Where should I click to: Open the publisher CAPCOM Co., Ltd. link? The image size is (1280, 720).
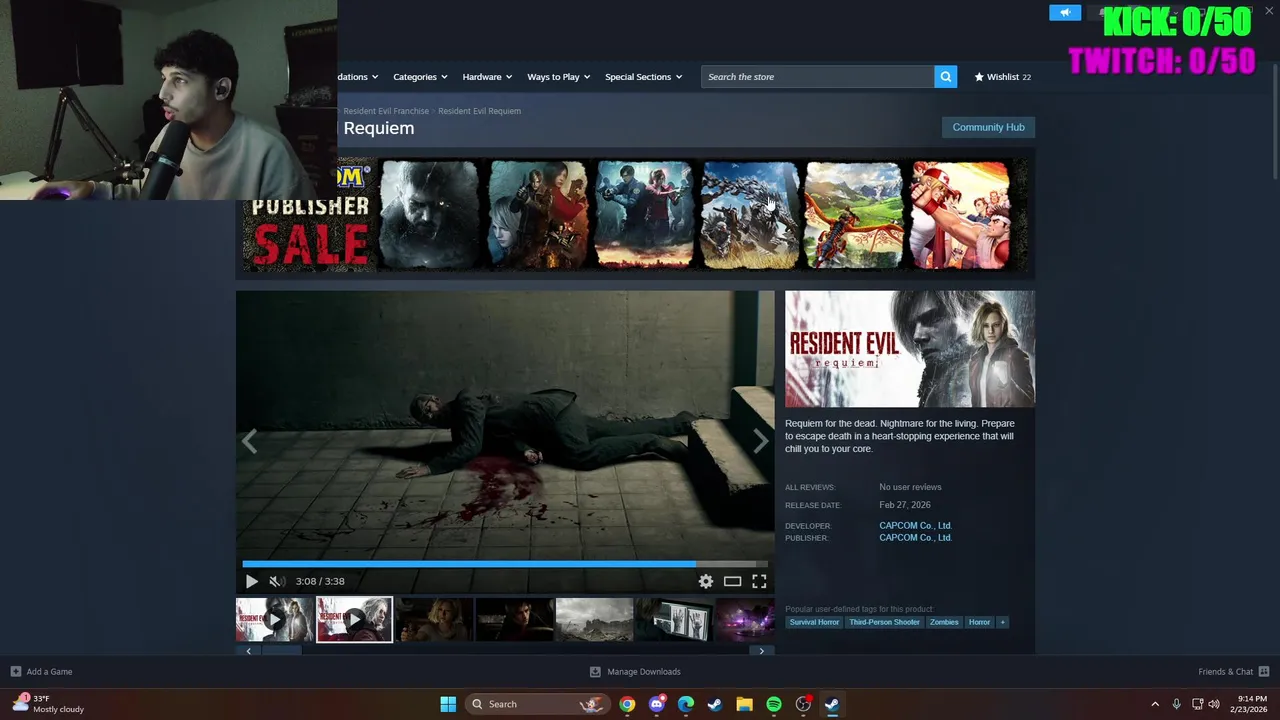point(915,538)
